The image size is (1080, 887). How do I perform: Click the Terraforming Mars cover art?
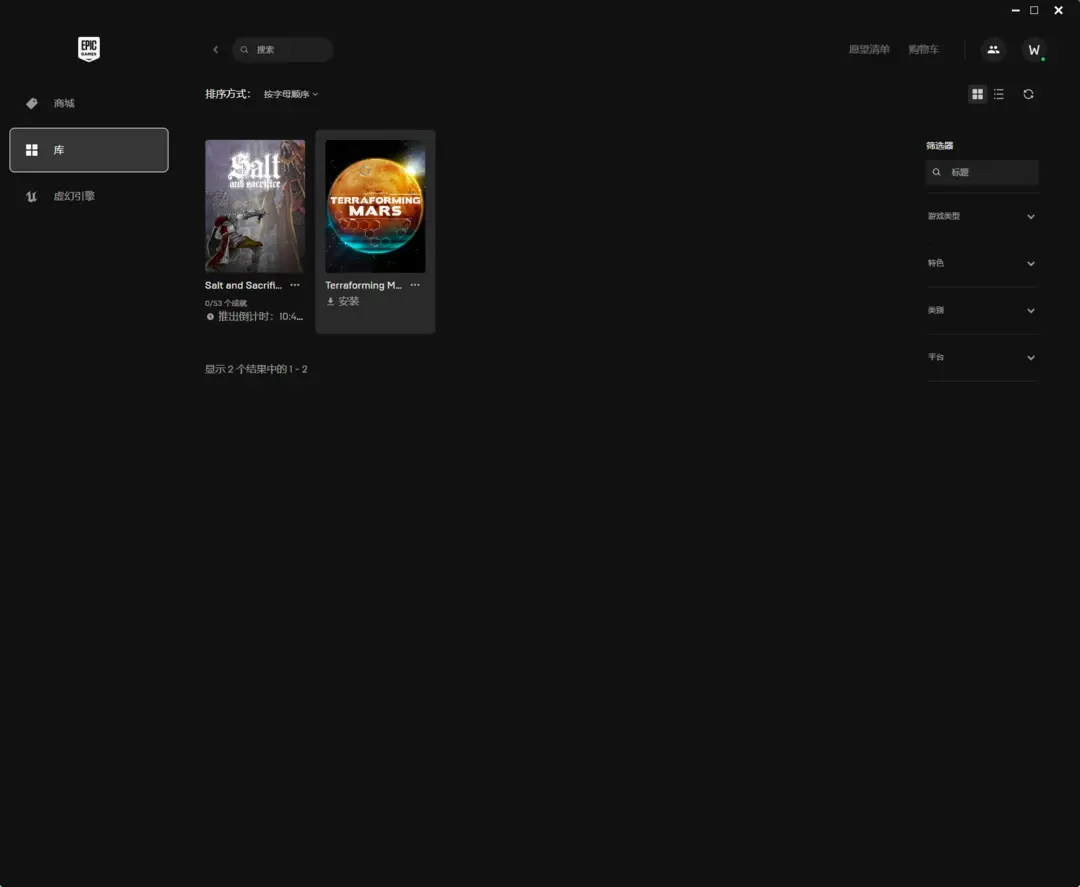tap(375, 206)
